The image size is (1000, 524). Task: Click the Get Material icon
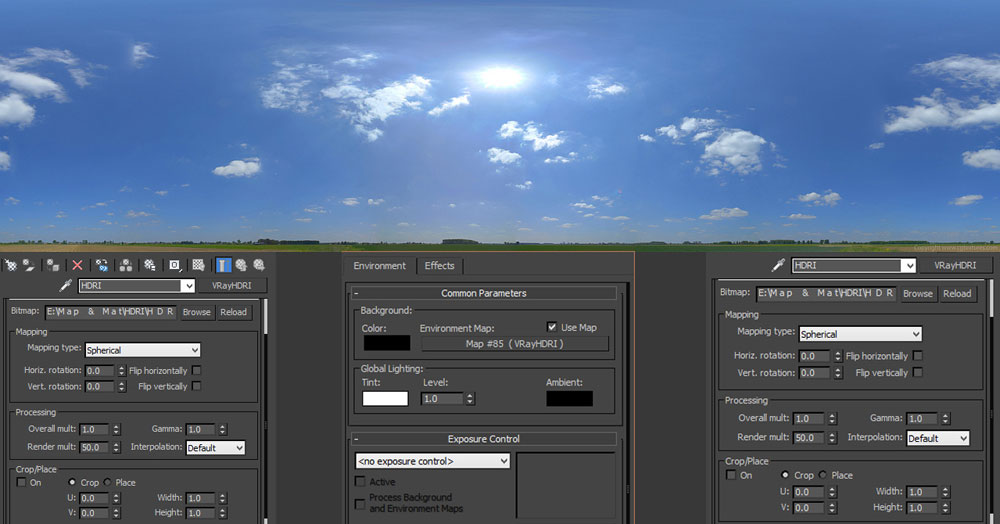(x=10, y=265)
